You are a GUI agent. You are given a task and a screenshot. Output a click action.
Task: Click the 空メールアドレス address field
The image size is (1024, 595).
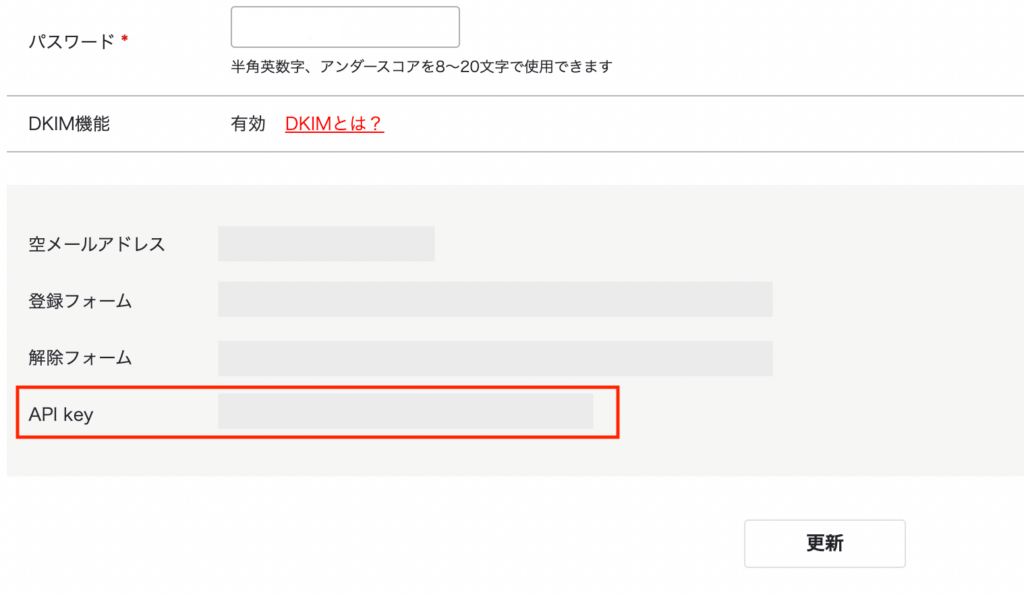(326, 243)
